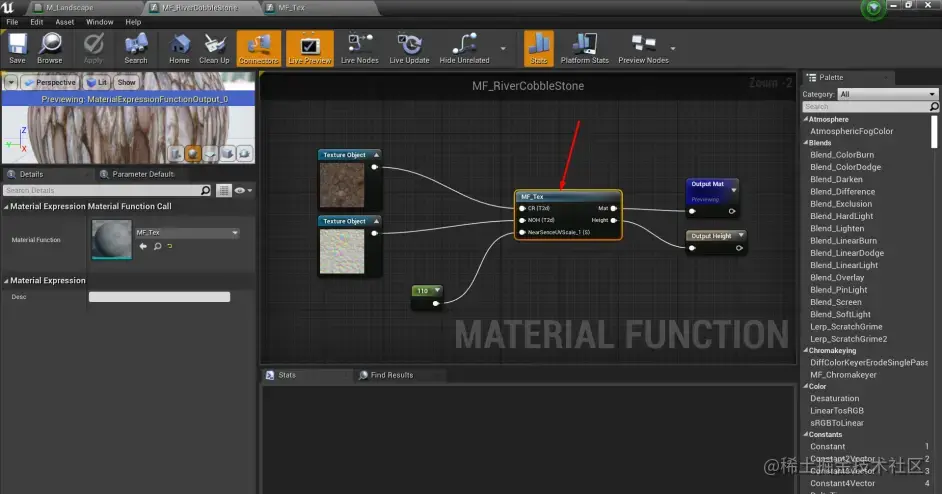Open the Edit menu
Viewport: 942px width, 494px height.
pyautogui.click(x=37, y=22)
